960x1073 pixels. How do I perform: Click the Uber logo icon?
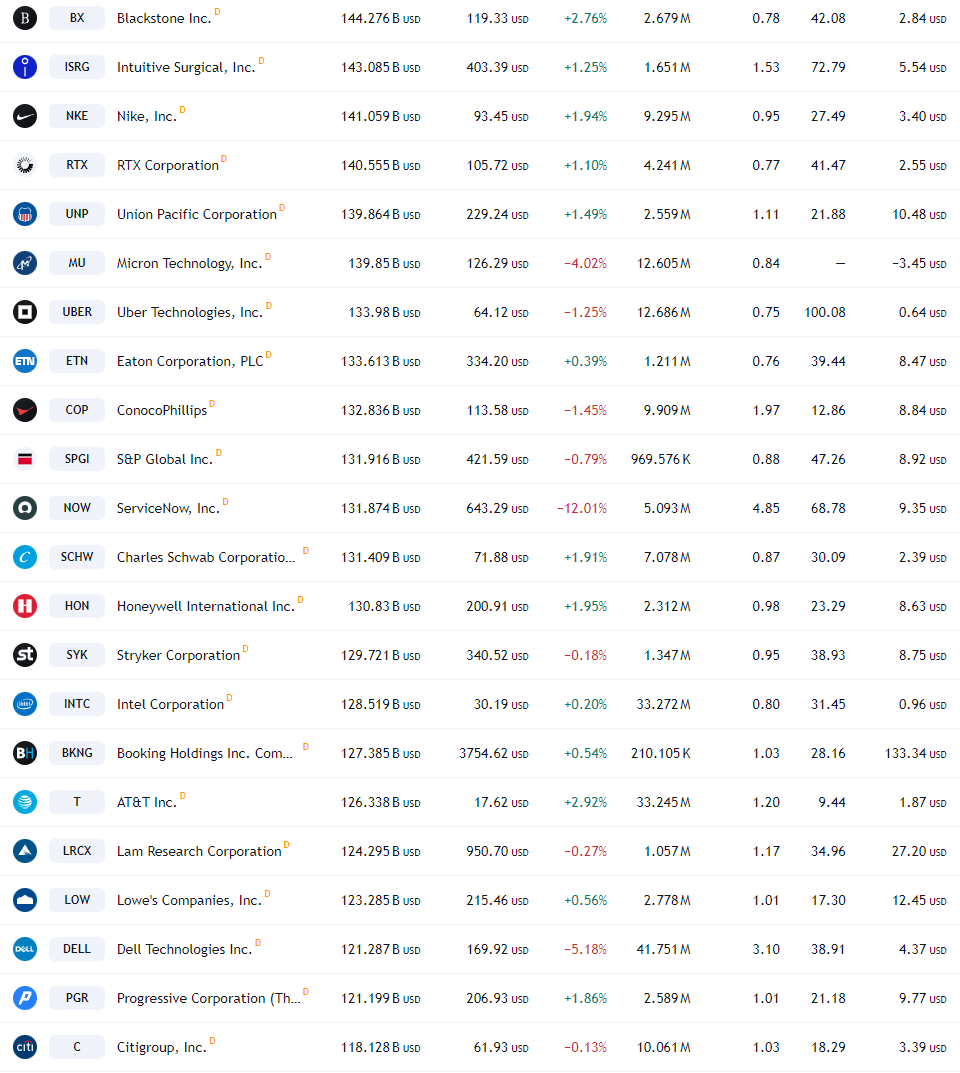click(25, 312)
